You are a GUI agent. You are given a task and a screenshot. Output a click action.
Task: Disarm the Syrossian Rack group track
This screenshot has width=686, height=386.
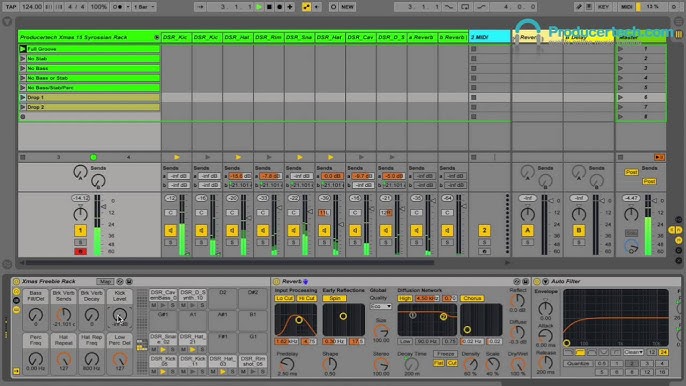pos(80,251)
